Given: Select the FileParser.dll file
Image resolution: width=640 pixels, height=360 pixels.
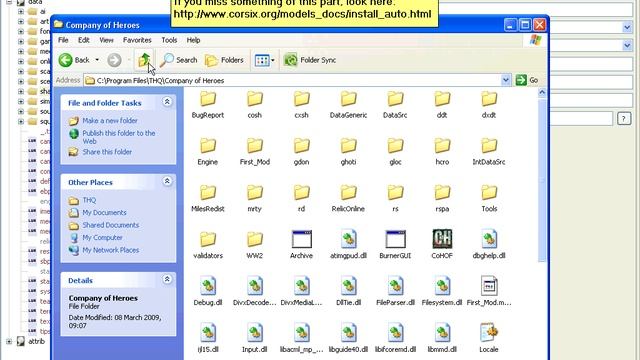Looking at the screenshot, I should pos(395,292).
